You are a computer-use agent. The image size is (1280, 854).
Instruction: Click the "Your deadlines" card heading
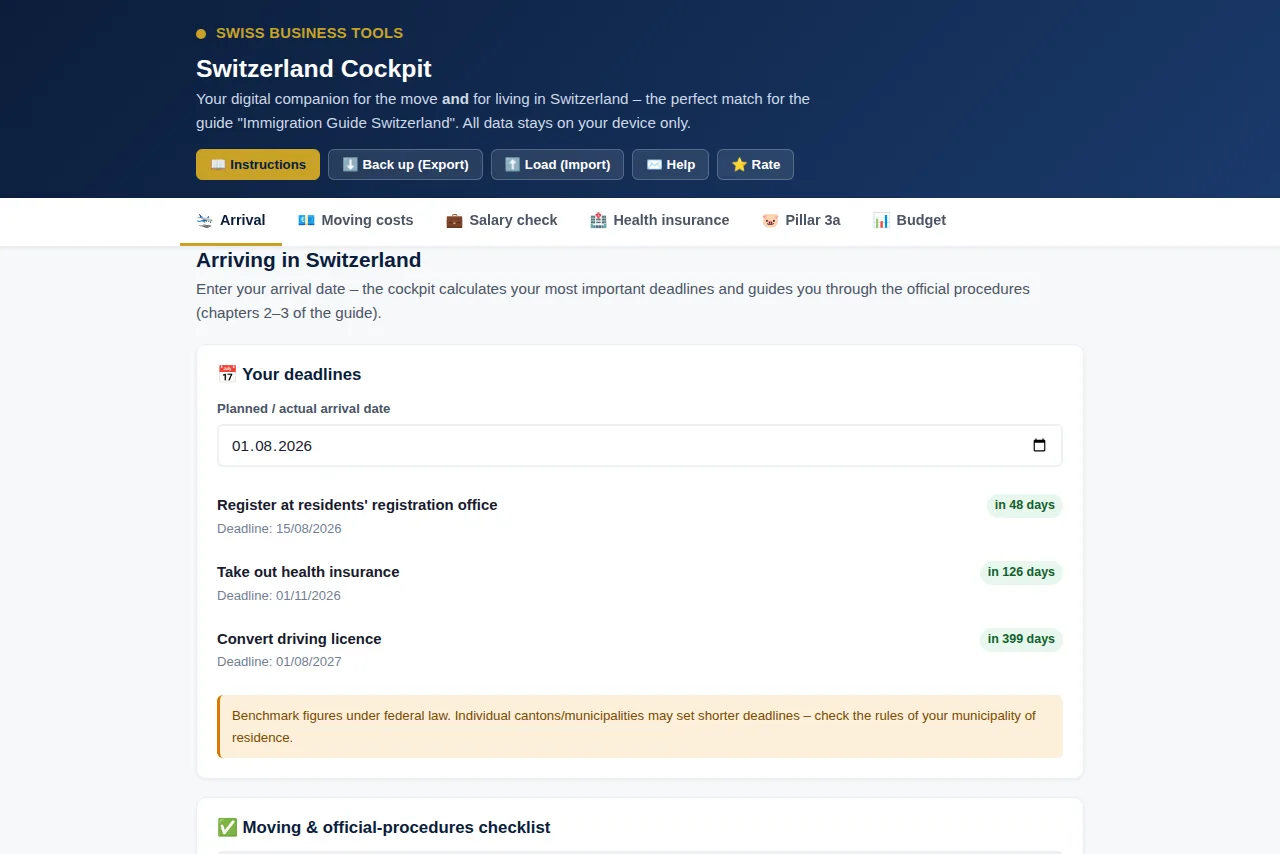[x=289, y=375]
